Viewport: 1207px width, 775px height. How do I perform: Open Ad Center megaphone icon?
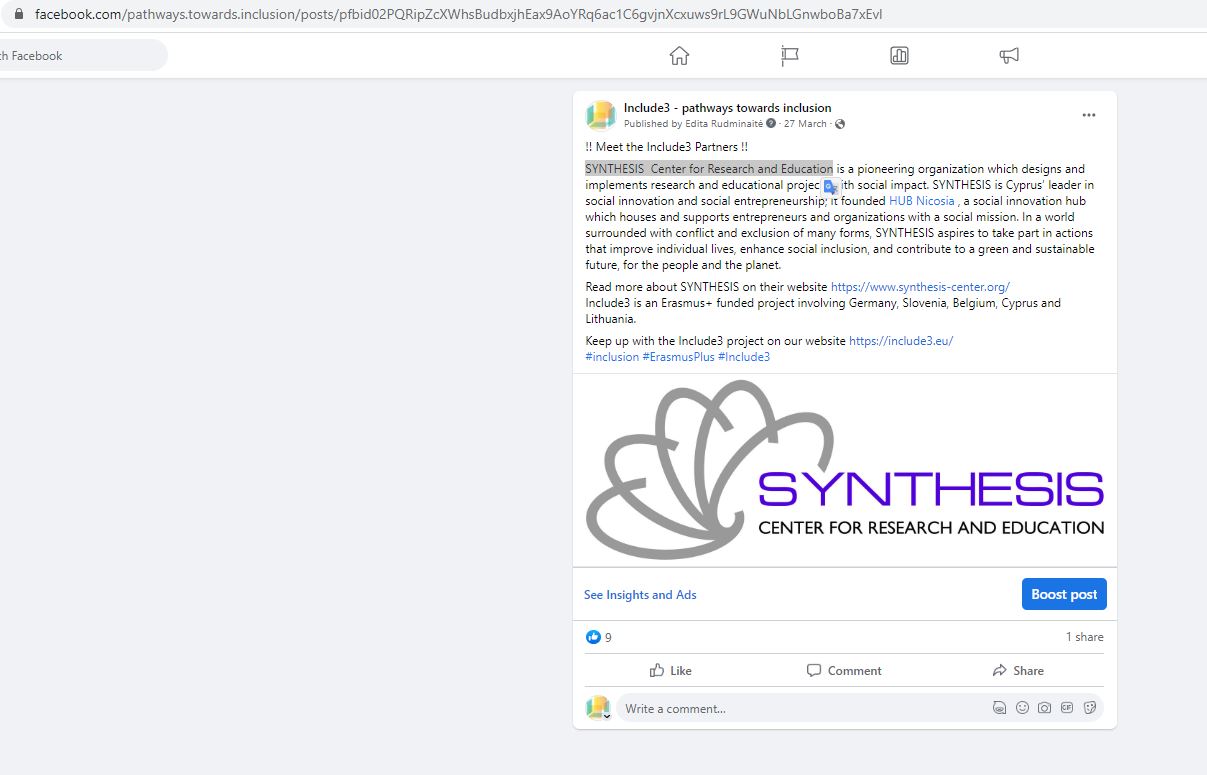click(x=1009, y=56)
